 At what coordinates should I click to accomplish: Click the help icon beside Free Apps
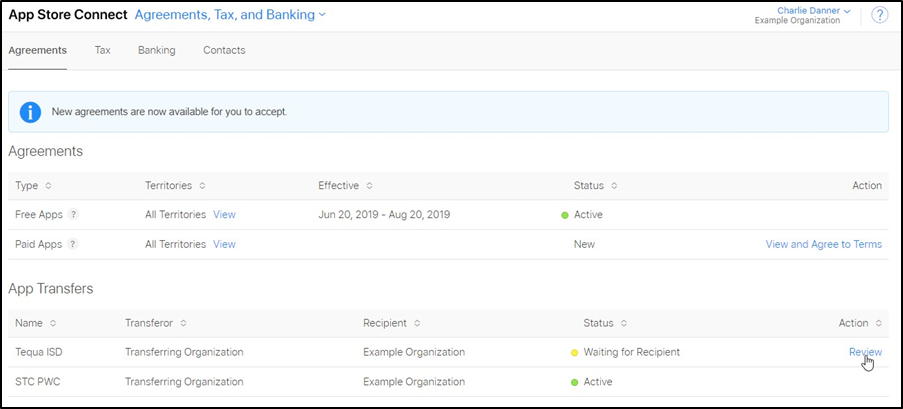(x=72, y=215)
